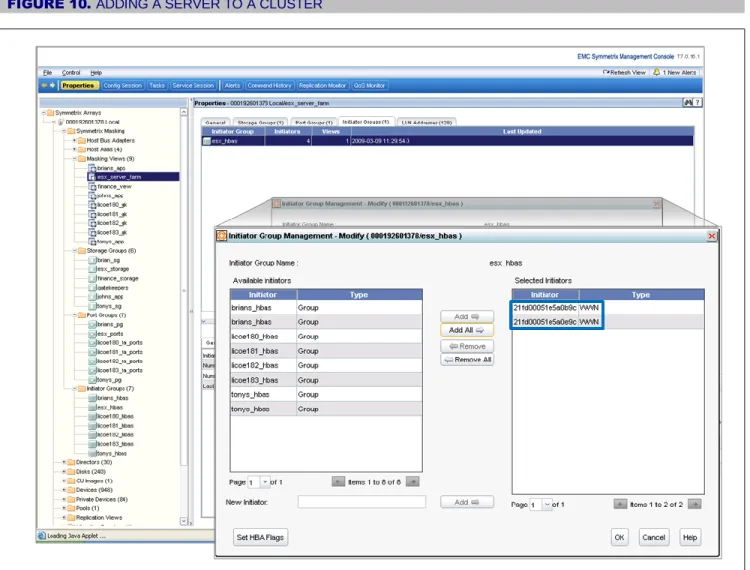Click the Add button next to New Initiator
750x570 pixels.
[467, 502]
